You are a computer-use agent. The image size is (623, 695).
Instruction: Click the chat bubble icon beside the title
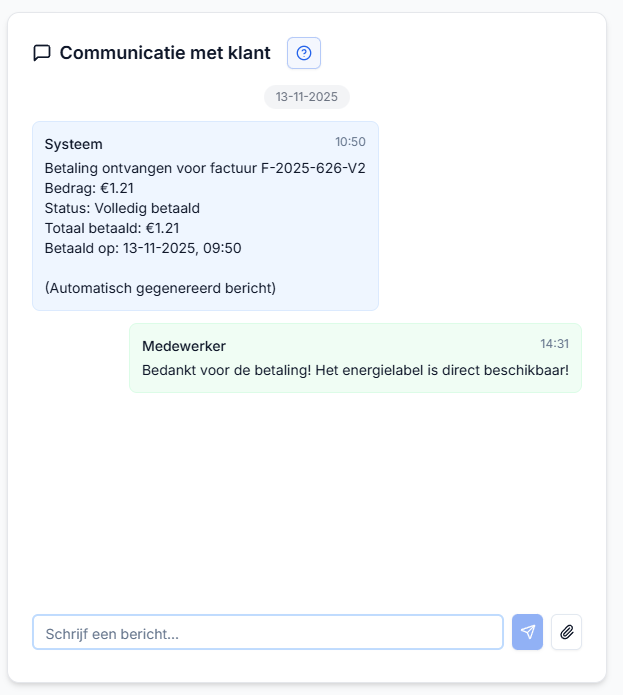(42, 53)
